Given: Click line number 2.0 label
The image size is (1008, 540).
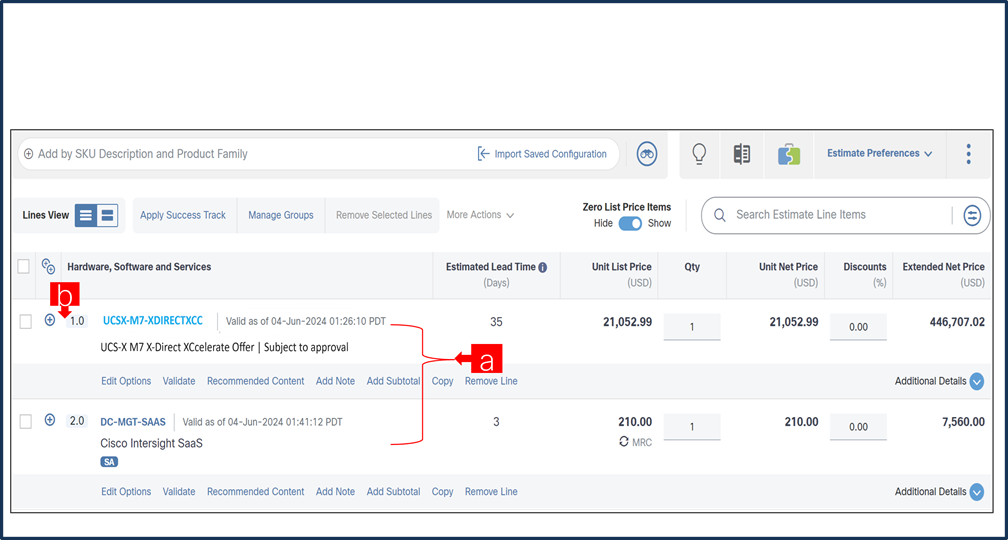Looking at the screenshot, I should tap(76, 422).
